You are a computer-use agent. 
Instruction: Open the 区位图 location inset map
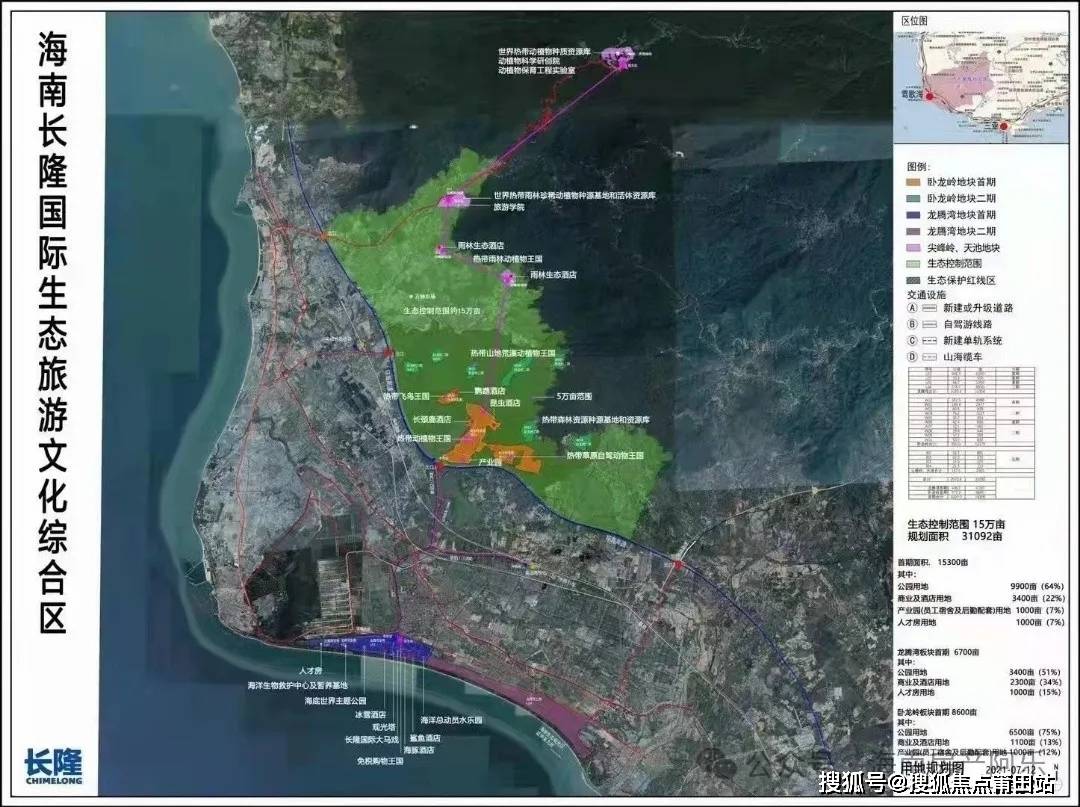coord(981,85)
